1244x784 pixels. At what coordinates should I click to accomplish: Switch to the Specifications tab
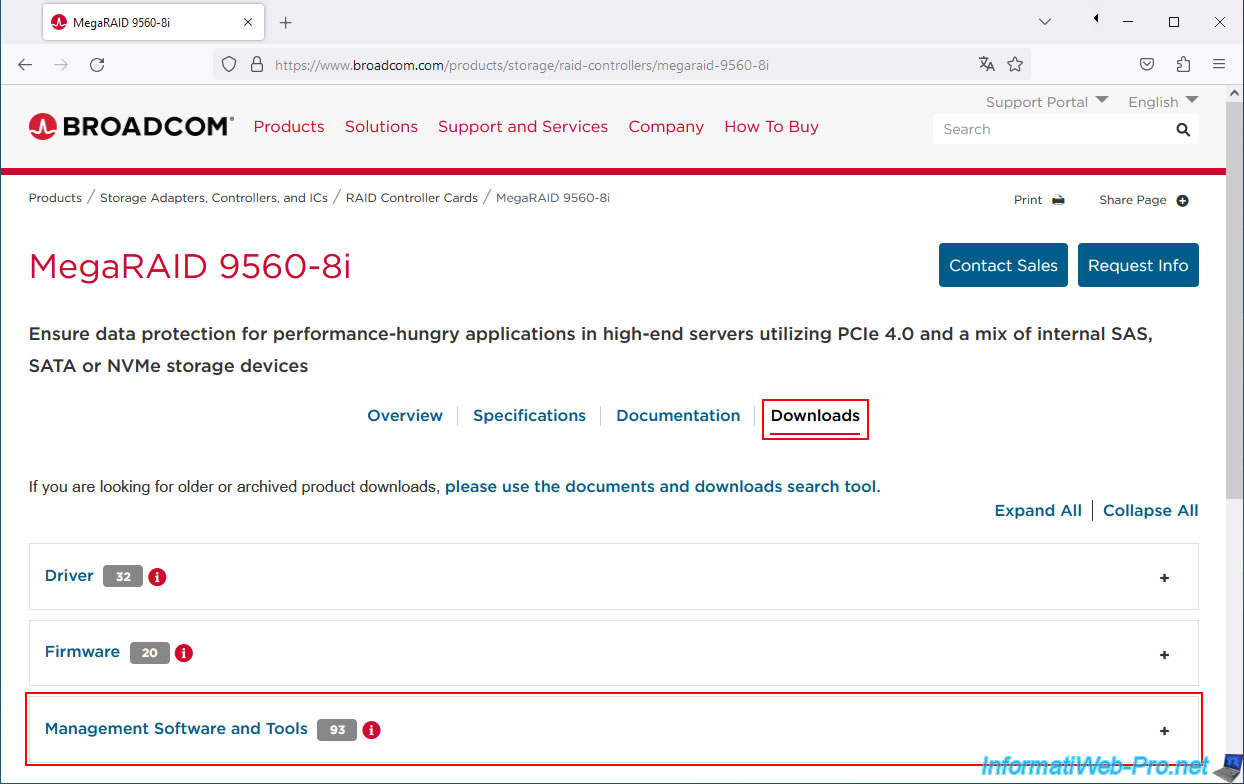(x=529, y=416)
